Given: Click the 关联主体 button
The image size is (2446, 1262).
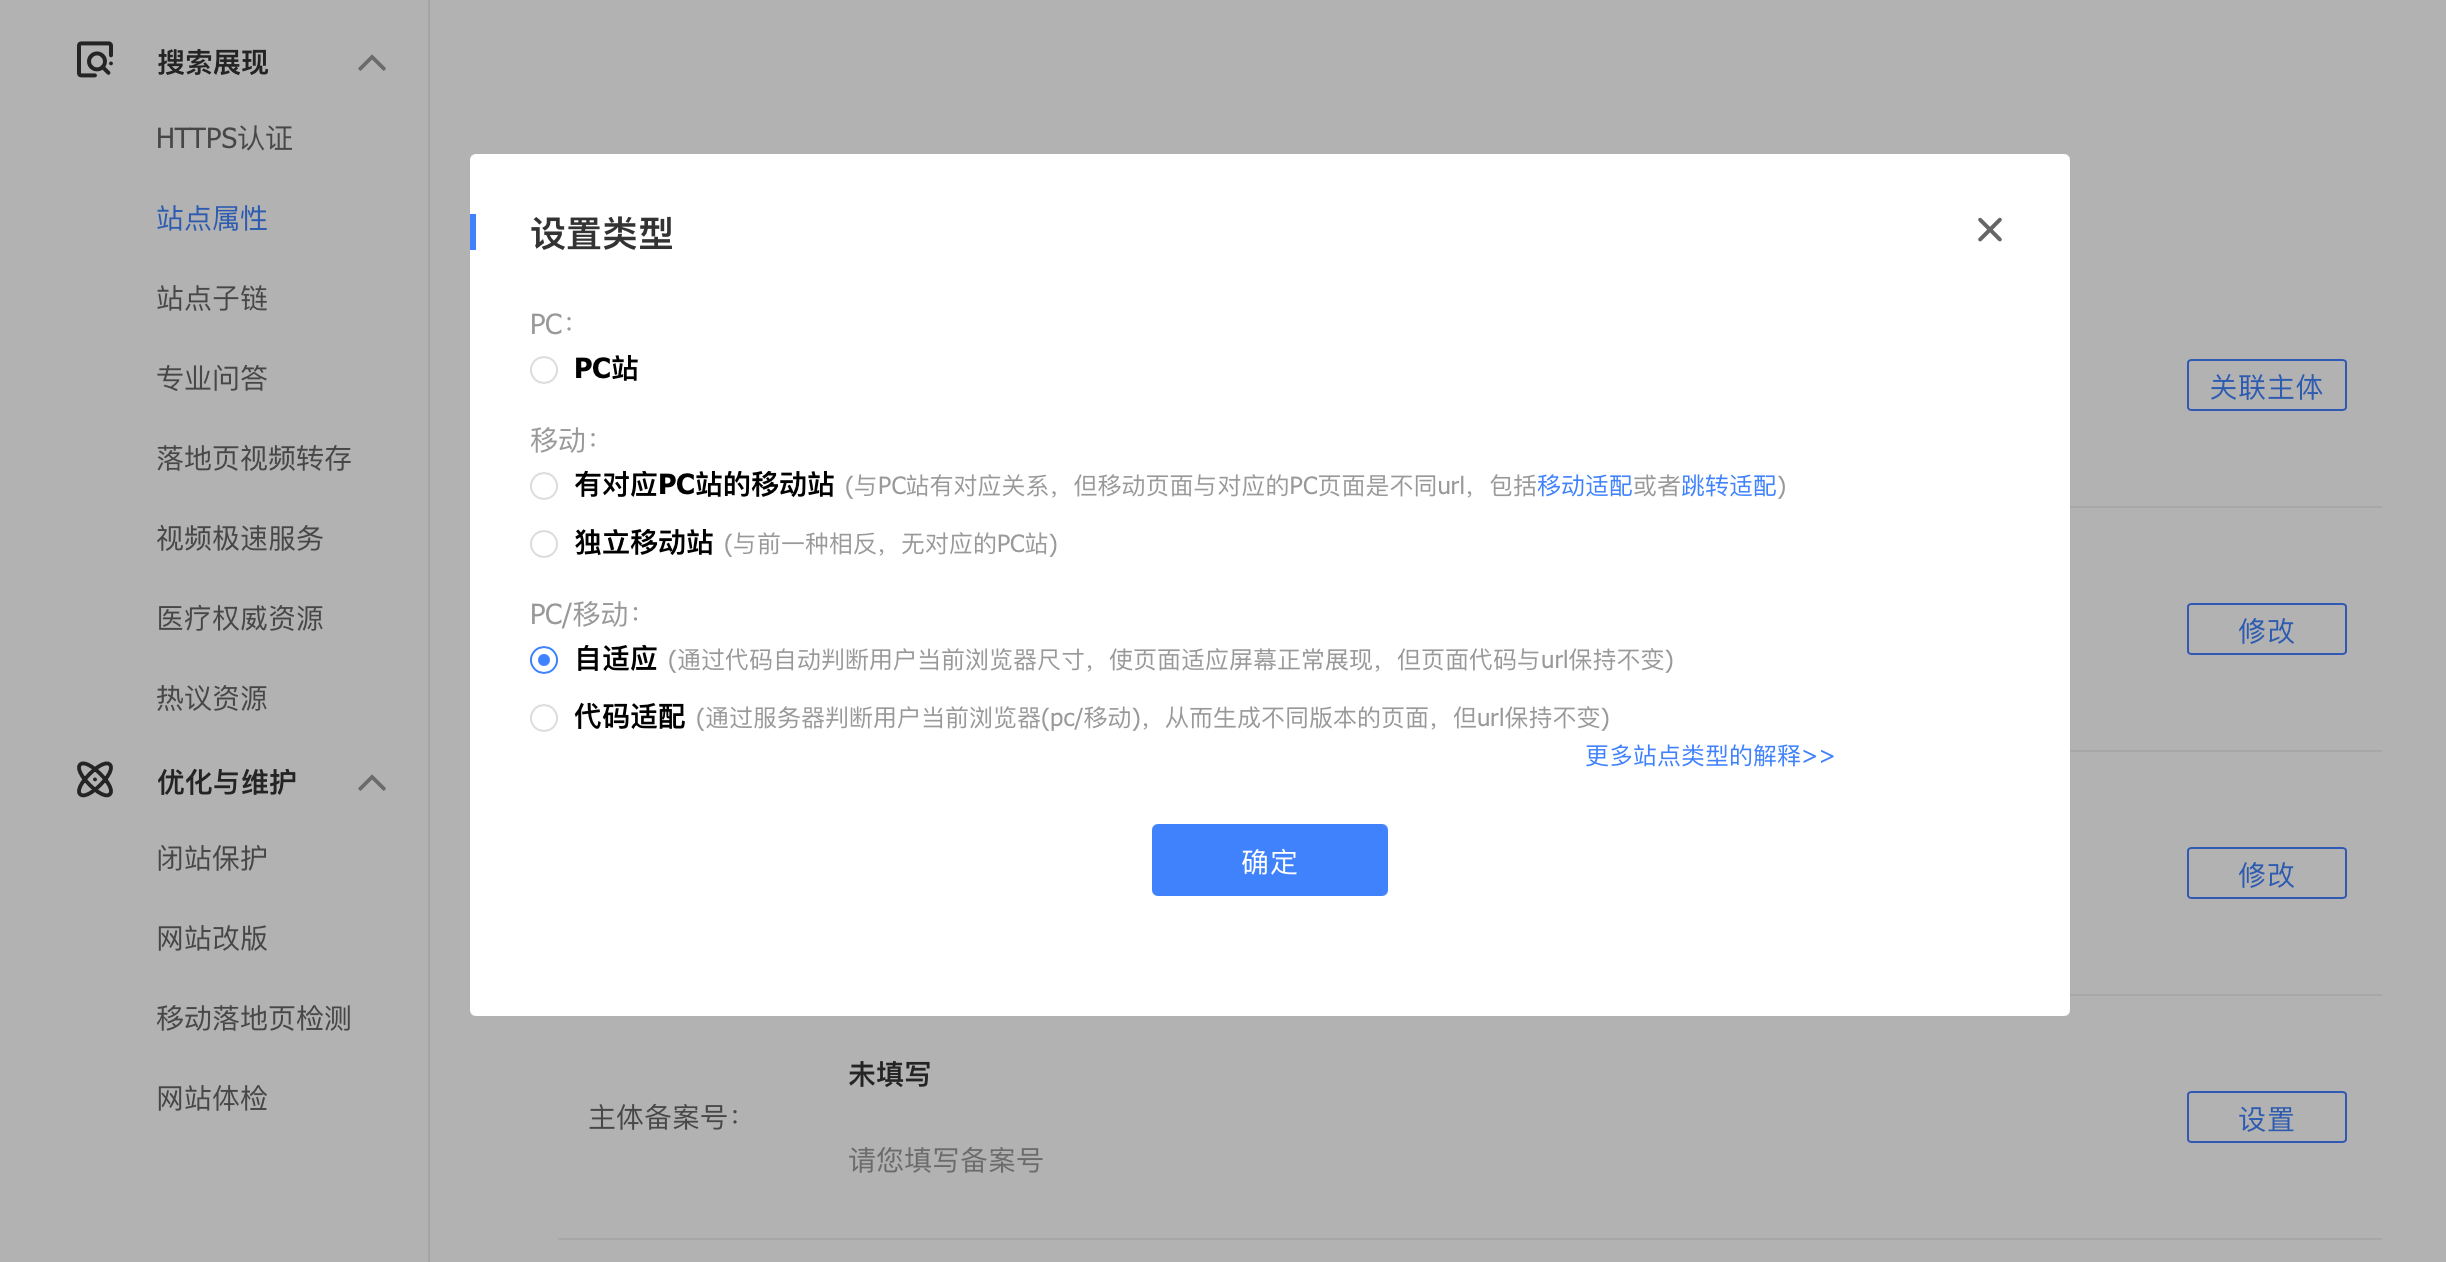Looking at the screenshot, I should 2266,385.
